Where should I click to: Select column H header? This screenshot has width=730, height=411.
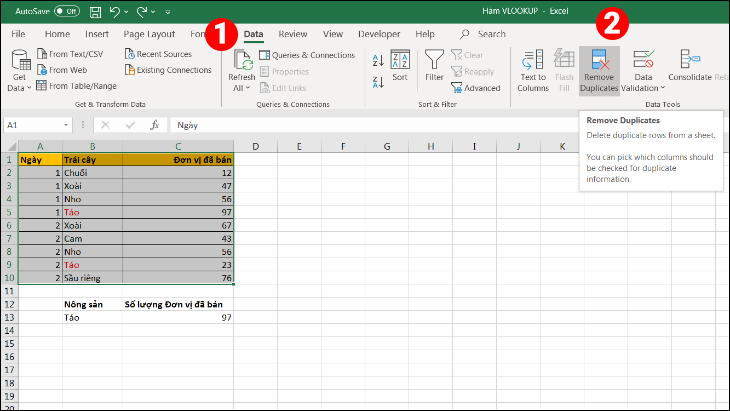431,147
